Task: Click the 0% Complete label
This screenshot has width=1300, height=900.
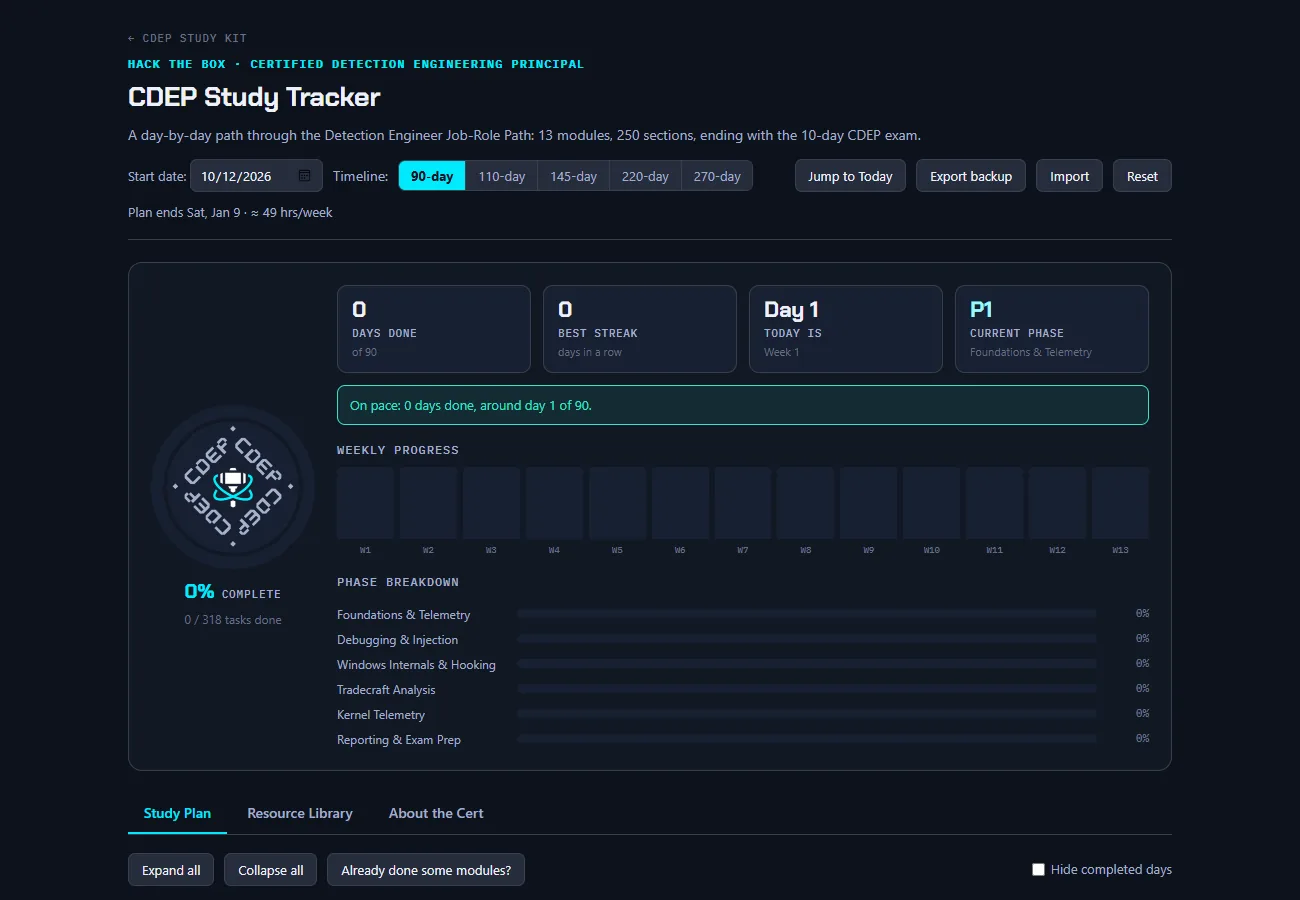Action: (x=233, y=592)
